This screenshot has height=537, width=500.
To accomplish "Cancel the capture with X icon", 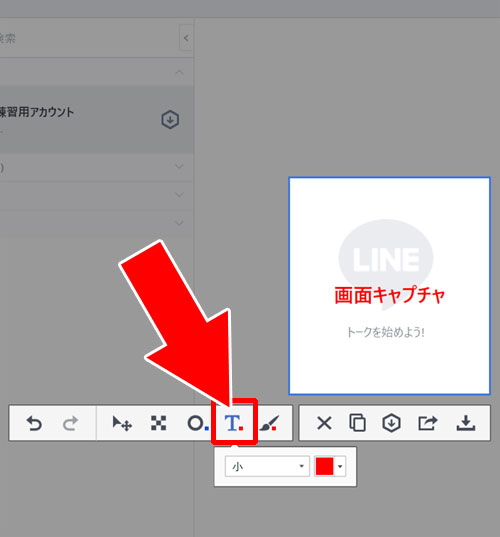I will coord(324,423).
